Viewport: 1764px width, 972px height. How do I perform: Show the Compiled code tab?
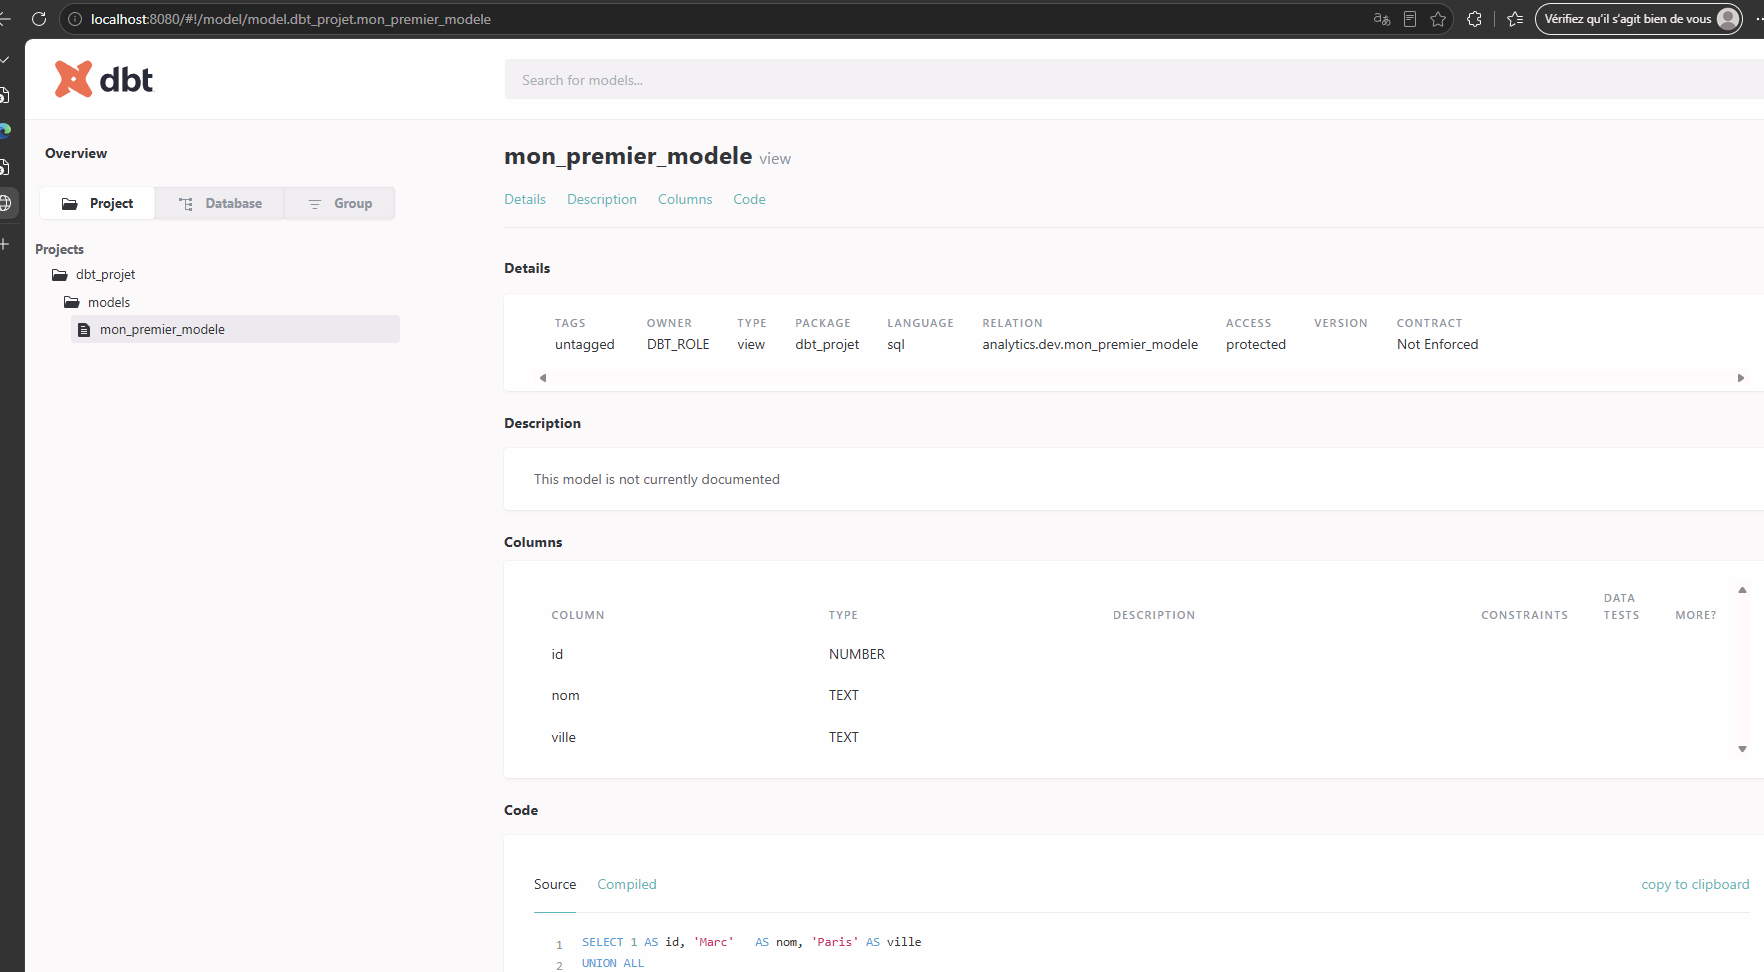coord(627,884)
